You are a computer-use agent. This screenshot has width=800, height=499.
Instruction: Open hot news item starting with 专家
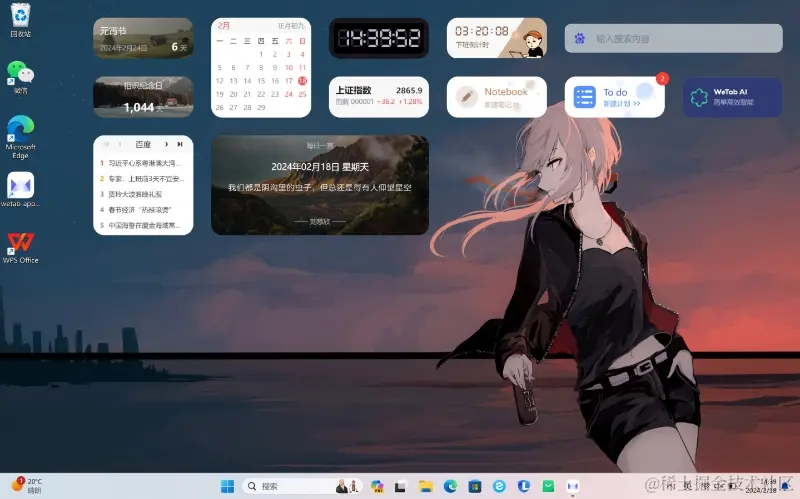click(x=142, y=179)
